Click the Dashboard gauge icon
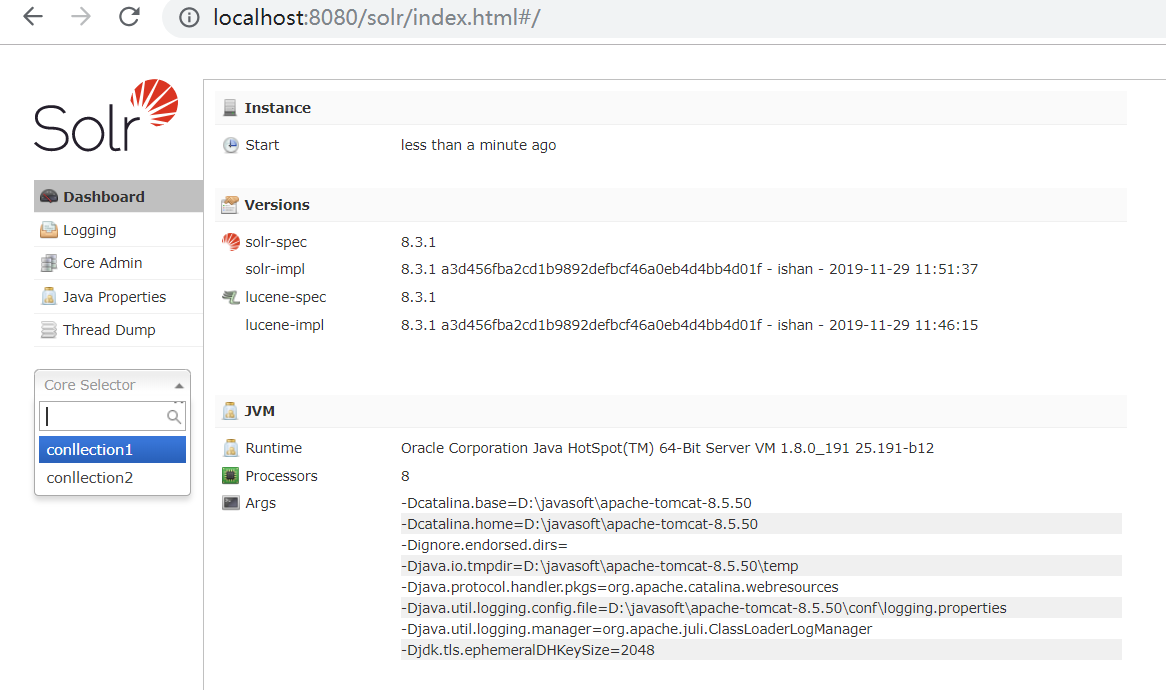1166x690 pixels. [48, 196]
